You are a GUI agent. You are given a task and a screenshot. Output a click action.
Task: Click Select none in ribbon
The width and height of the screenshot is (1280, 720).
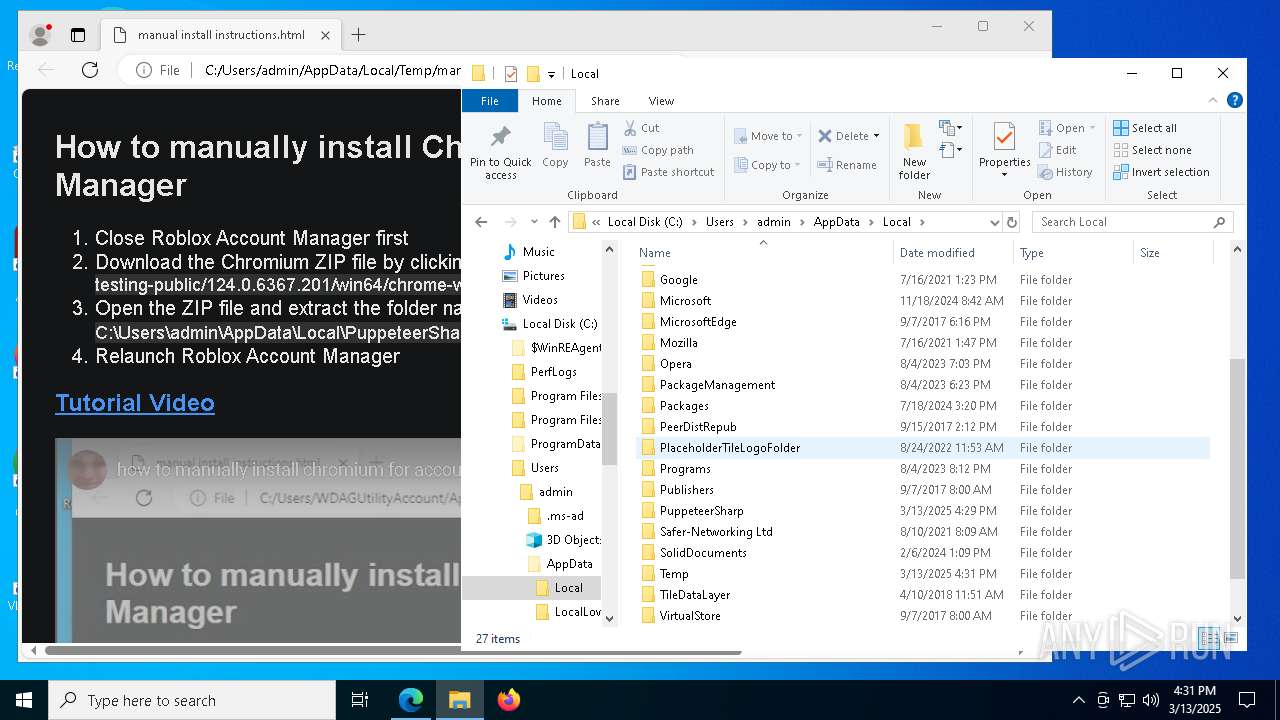1152,150
